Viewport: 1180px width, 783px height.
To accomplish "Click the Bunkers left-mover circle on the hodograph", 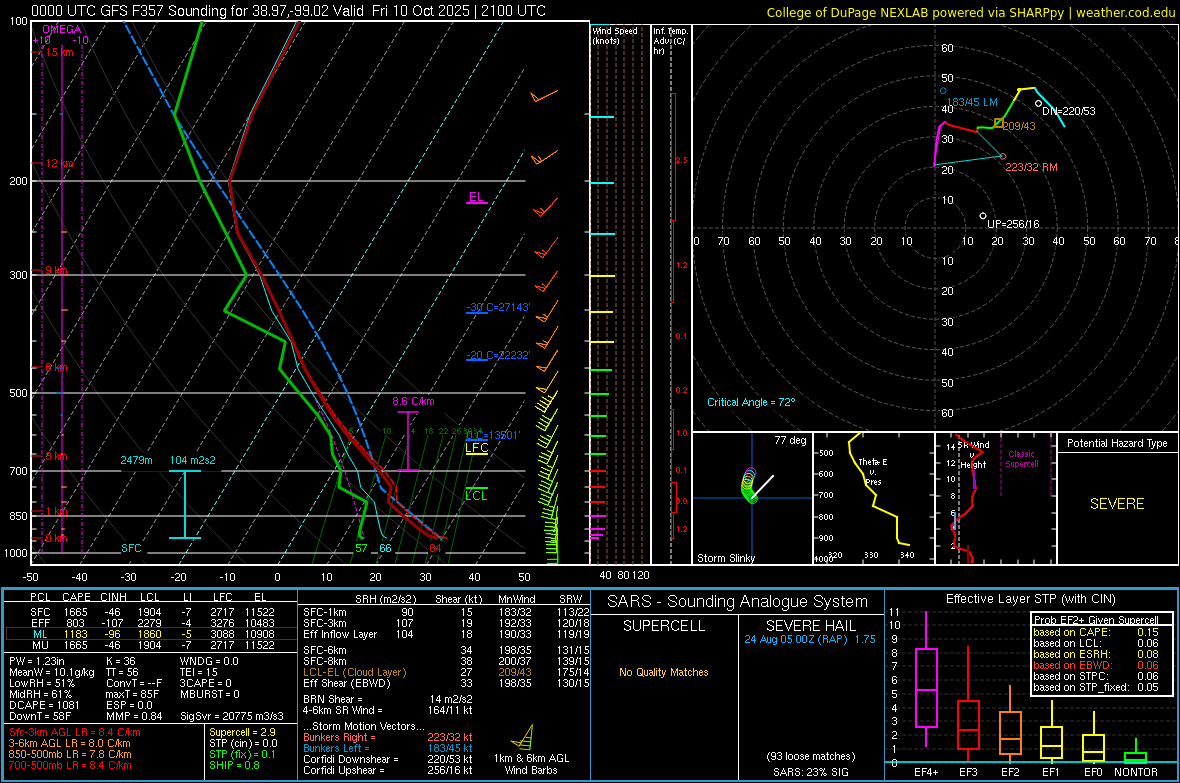I will click(x=943, y=91).
